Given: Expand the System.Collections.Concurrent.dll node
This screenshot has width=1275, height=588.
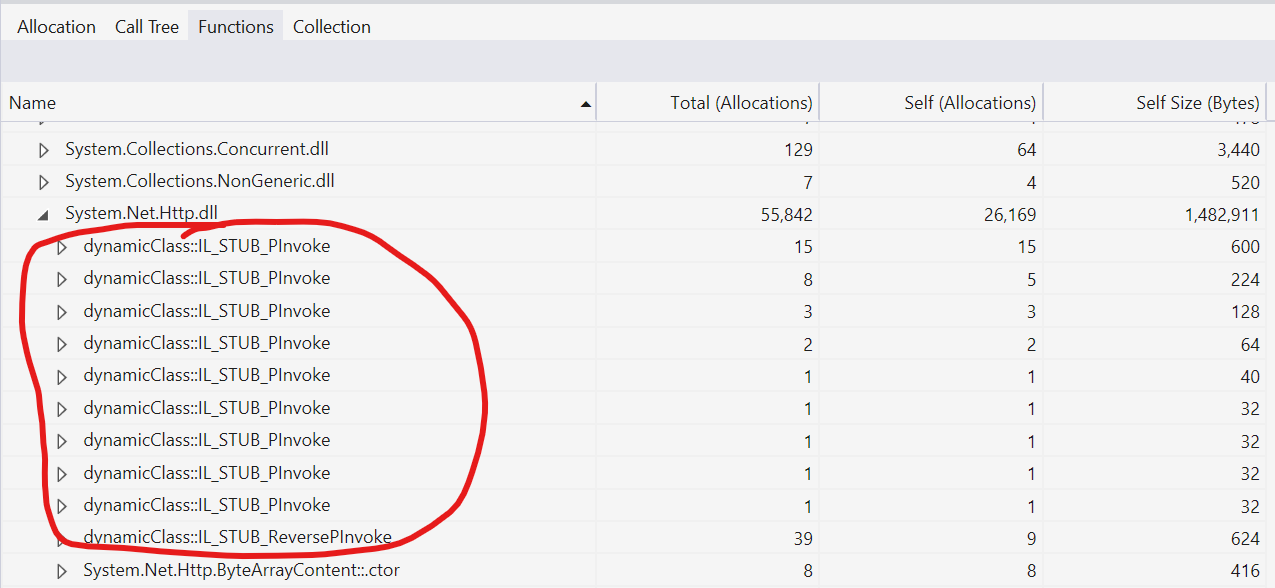Looking at the screenshot, I should [x=43, y=150].
